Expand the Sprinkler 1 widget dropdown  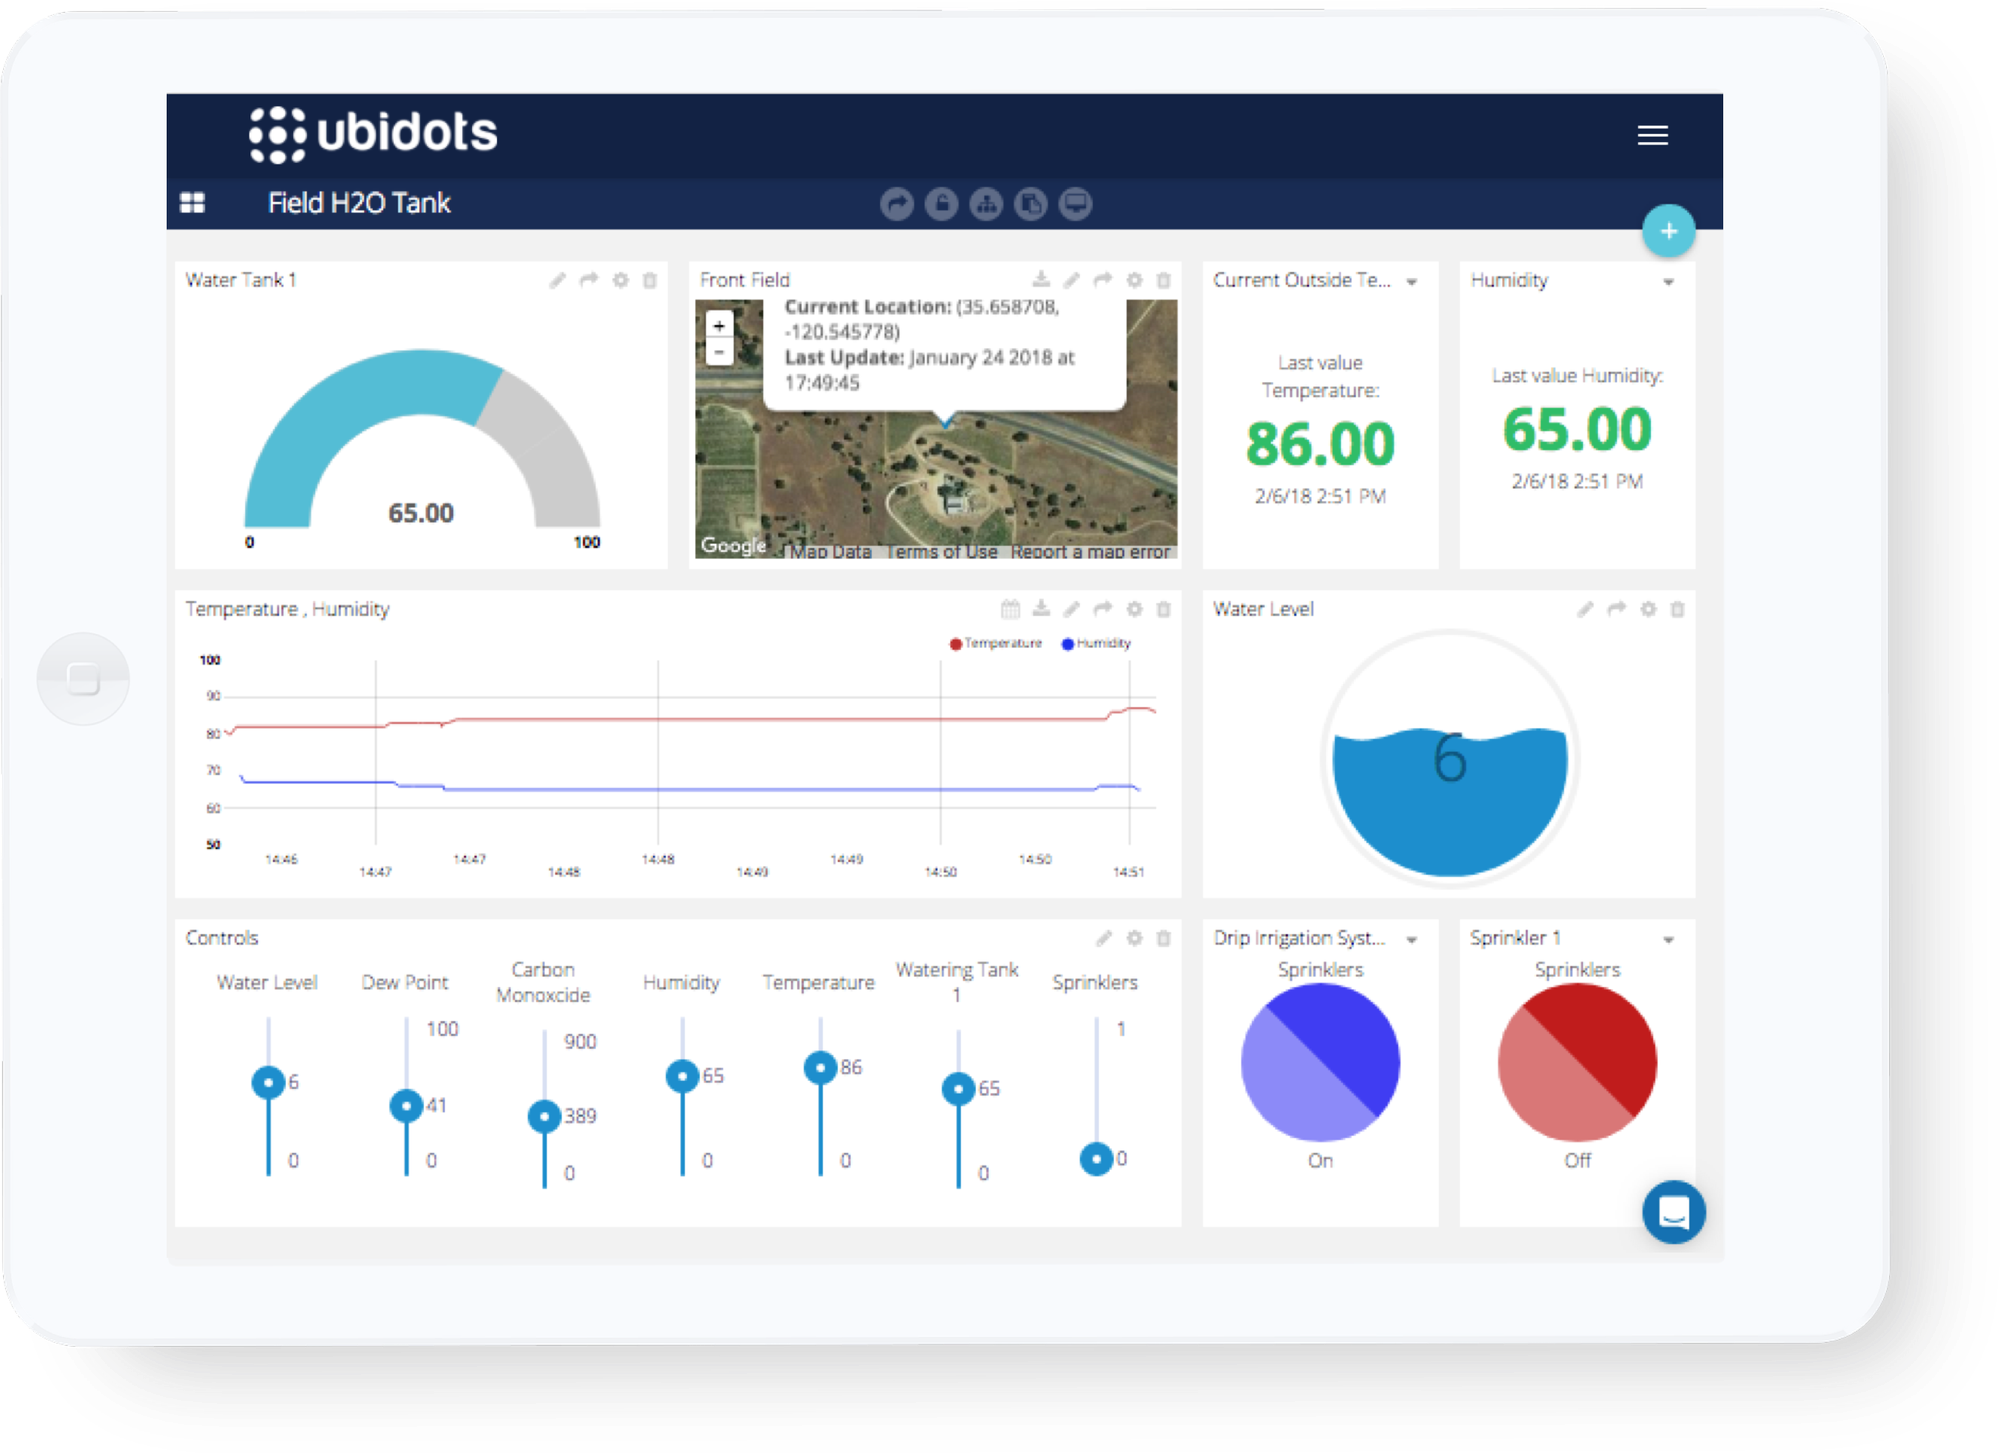[1668, 940]
